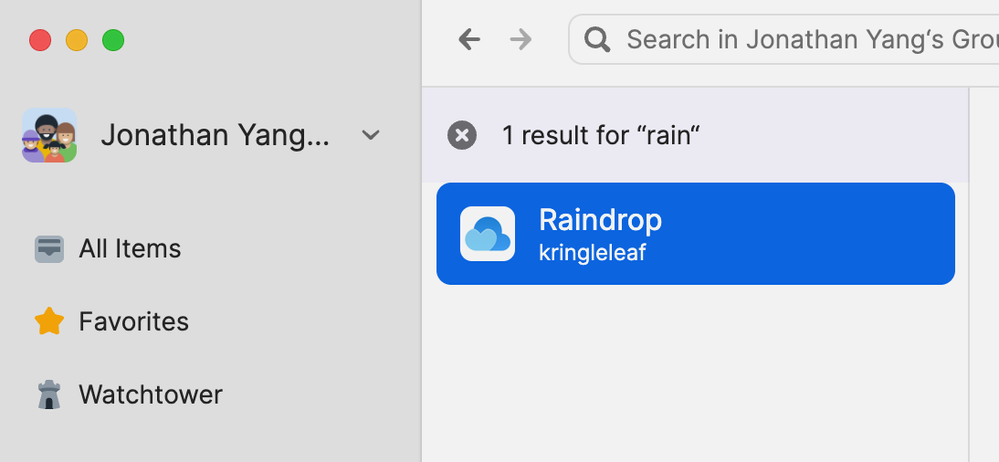Viewport: 999px width, 462px height.
Task: Click the Favorites star icon
Action: pyautogui.click(x=49, y=322)
